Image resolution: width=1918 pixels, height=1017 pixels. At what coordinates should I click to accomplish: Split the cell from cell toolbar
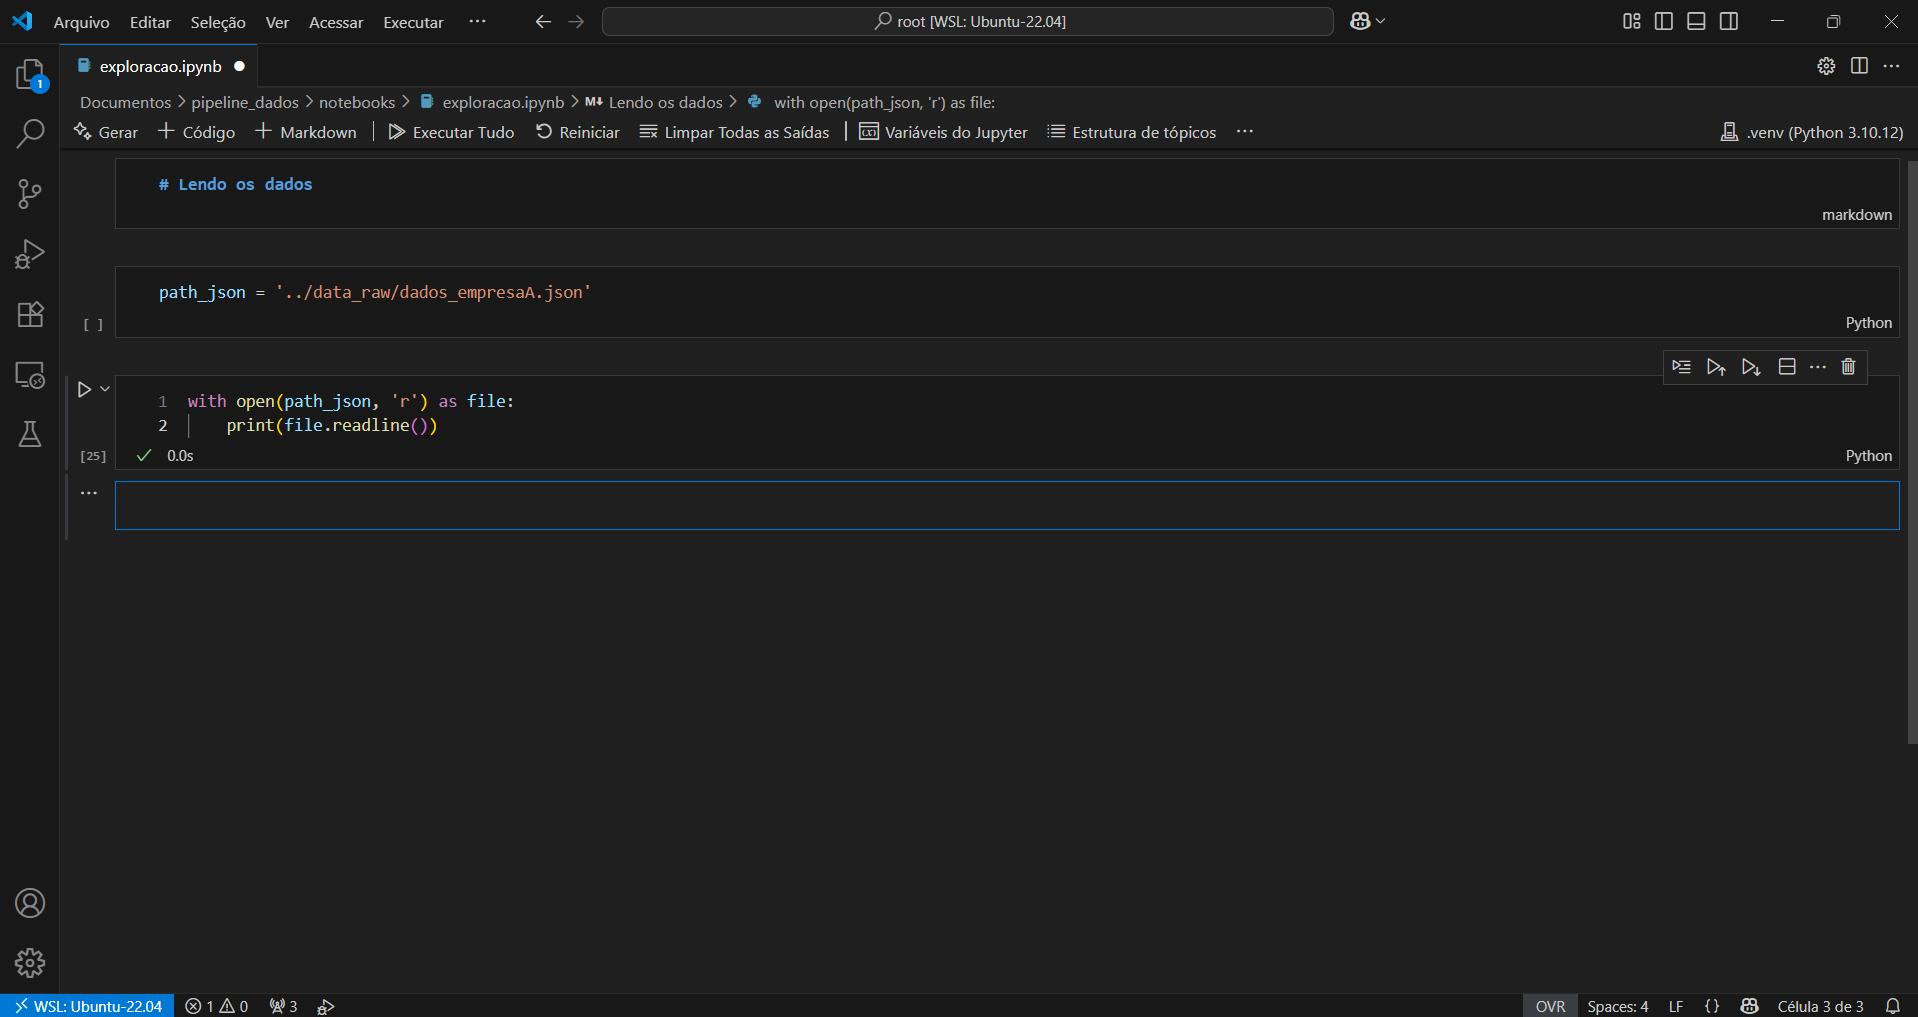pyautogui.click(x=1787, y=367)
